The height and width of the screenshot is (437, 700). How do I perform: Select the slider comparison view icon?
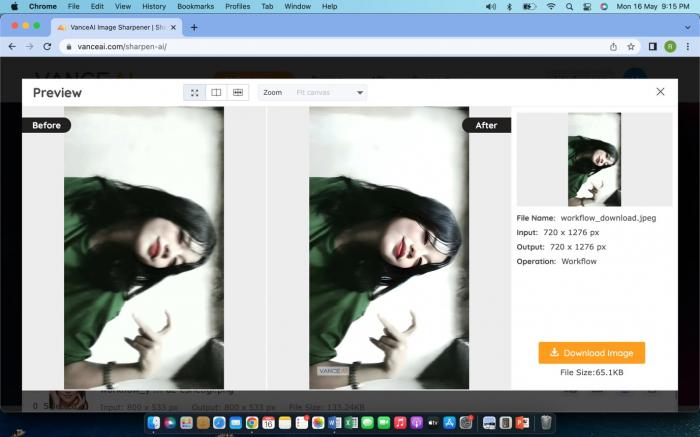tap(238, 93)
